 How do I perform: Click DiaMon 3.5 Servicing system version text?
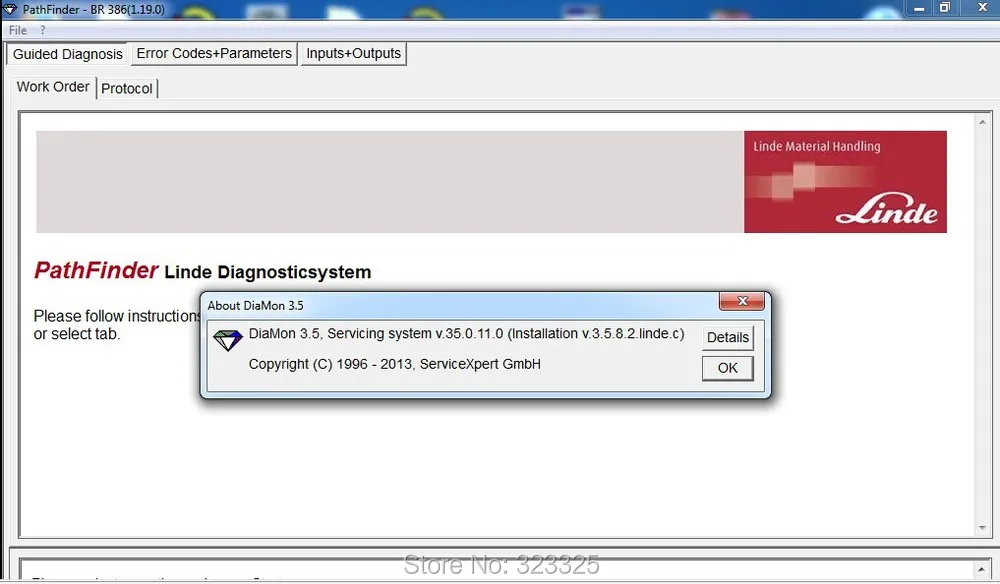(466, 333)
